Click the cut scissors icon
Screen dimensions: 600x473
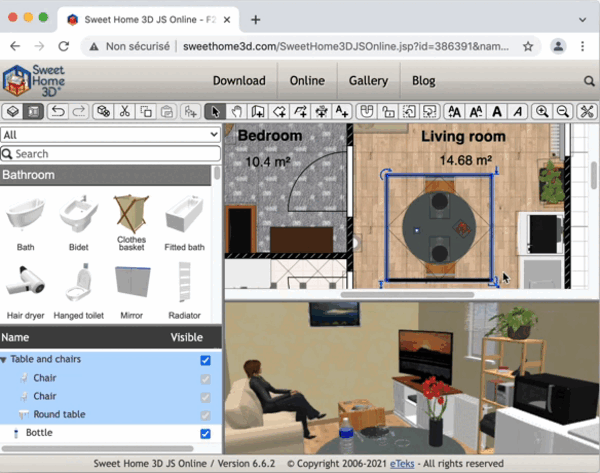[125, 112]
